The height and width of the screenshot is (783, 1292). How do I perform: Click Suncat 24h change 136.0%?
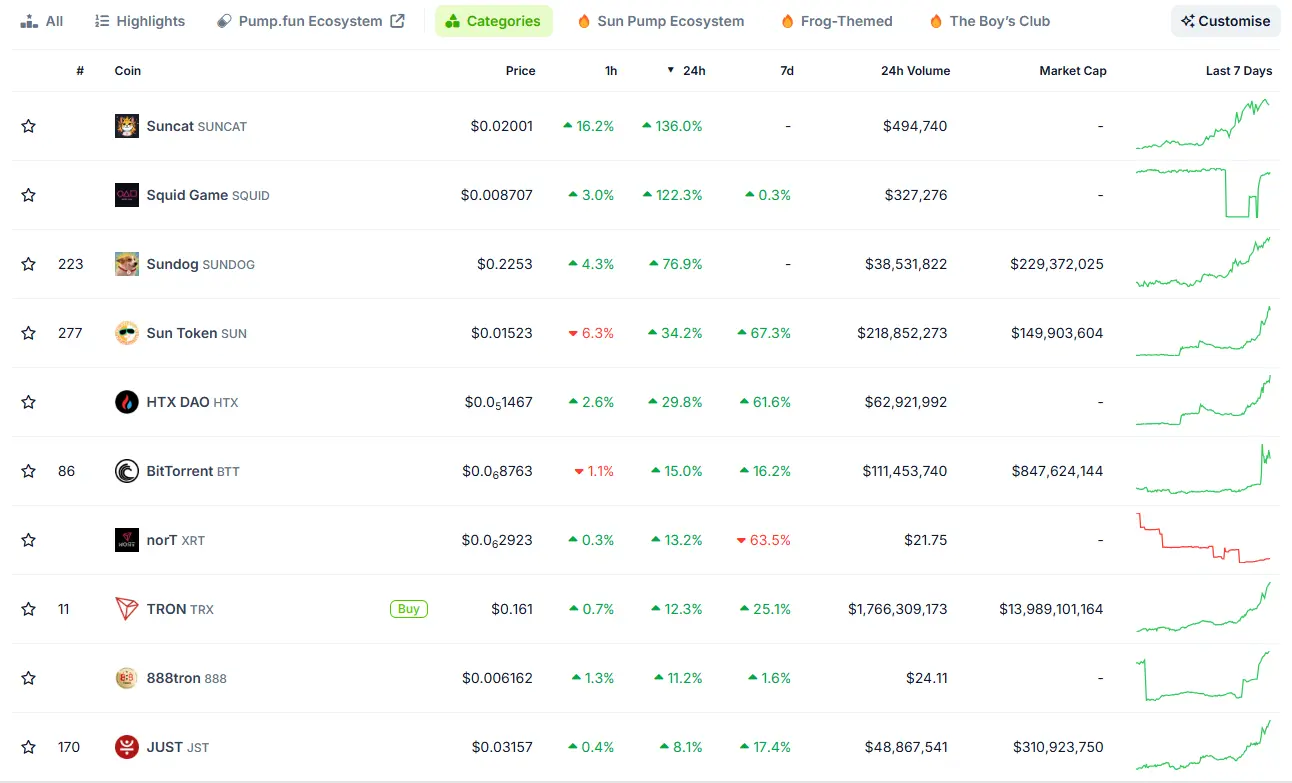point(672,126)
